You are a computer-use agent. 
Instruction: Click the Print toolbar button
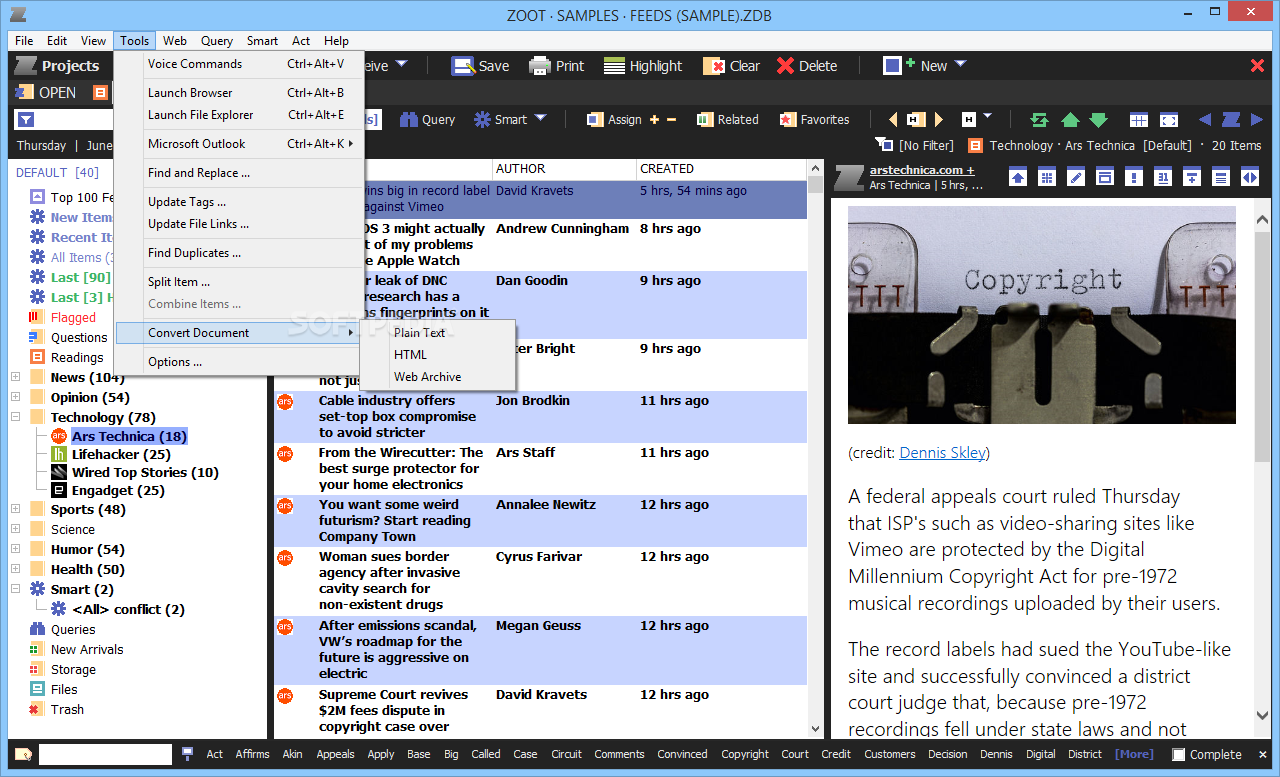556,66
